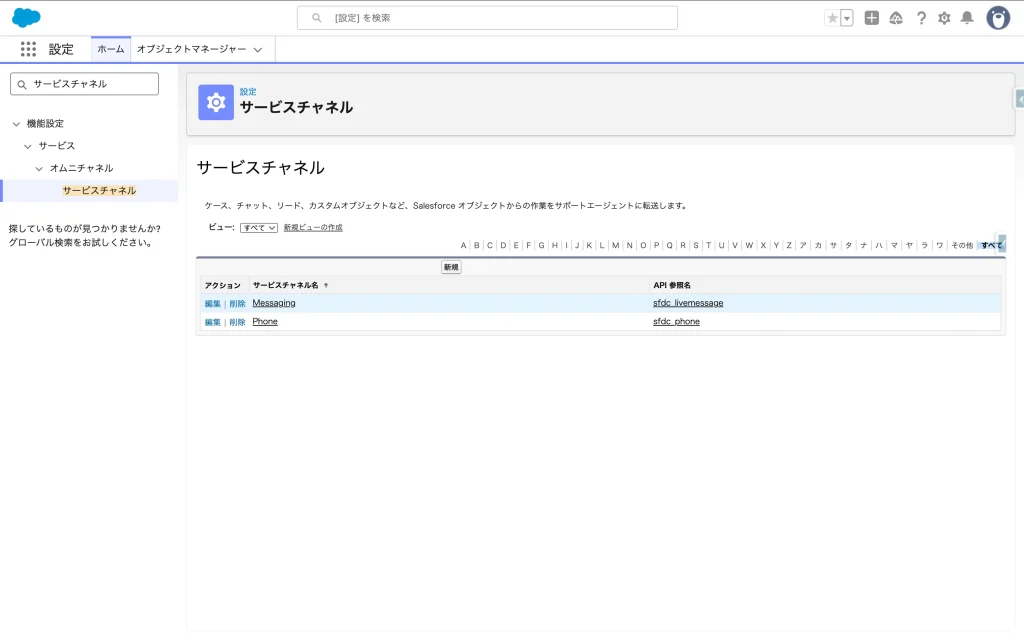Open the global actions plus icon
Screen dimensions: 1024x640
coord(872,18)
